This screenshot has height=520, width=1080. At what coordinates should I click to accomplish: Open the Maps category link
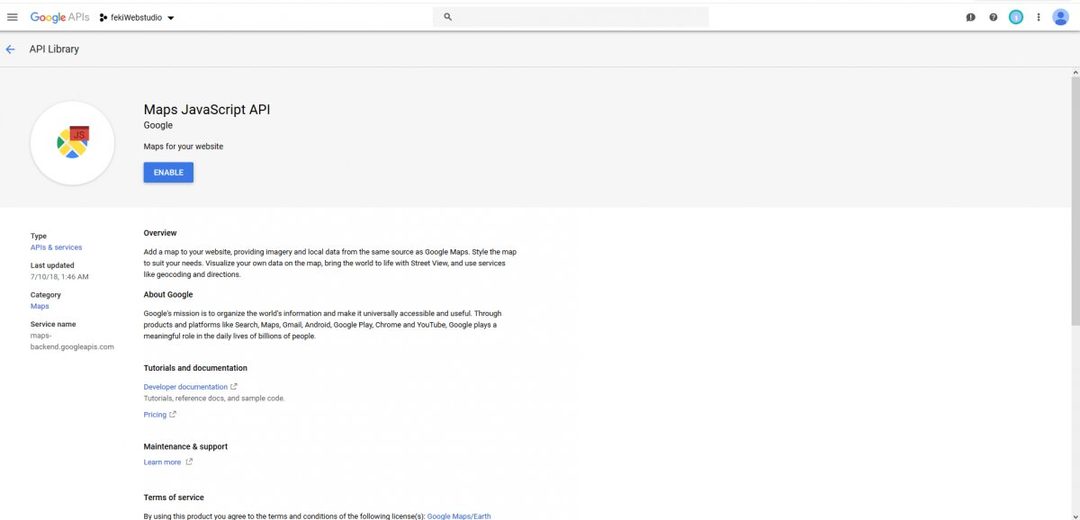click(x=39, y=306)
